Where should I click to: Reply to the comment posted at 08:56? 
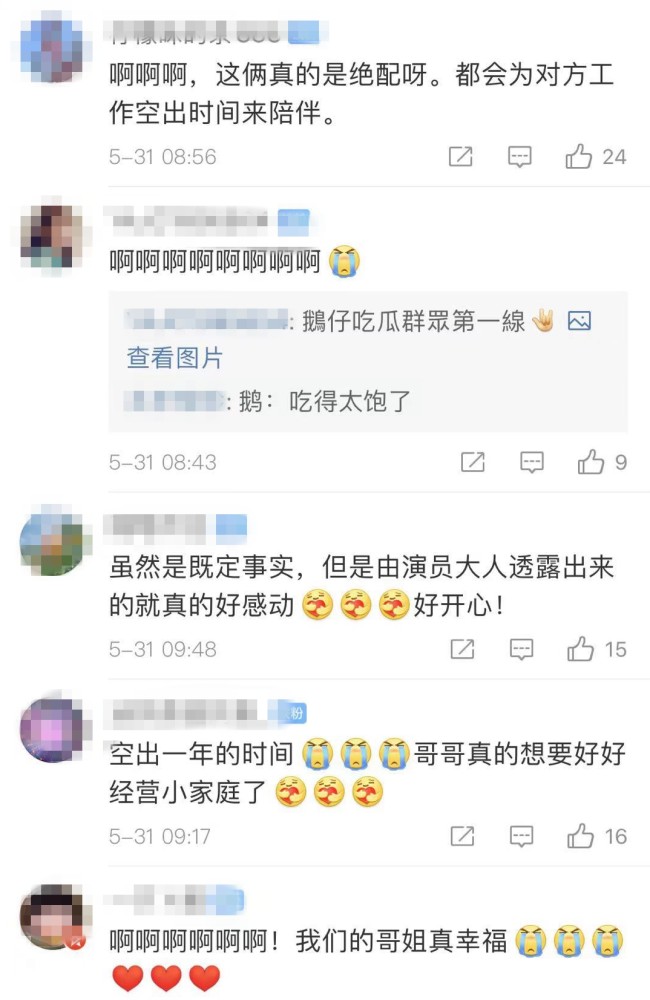[x=519, y=157]
